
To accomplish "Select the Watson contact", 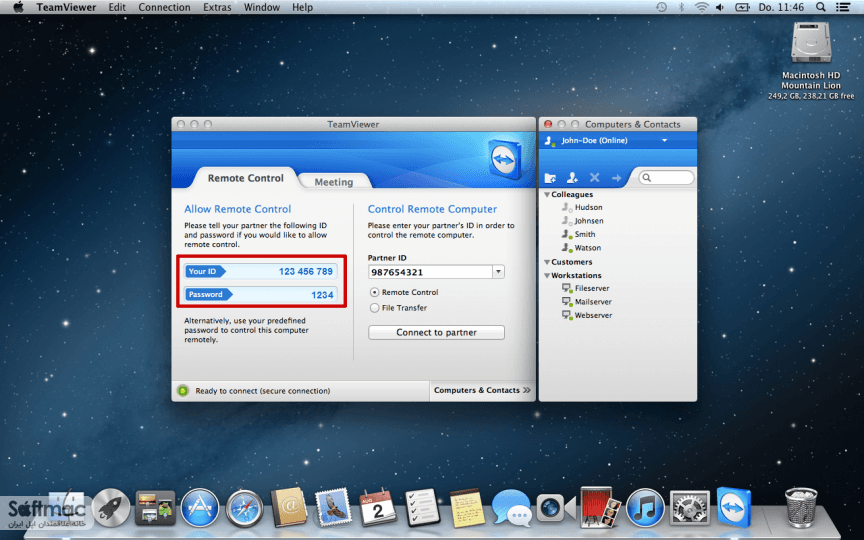I will [x=587, y=248].
